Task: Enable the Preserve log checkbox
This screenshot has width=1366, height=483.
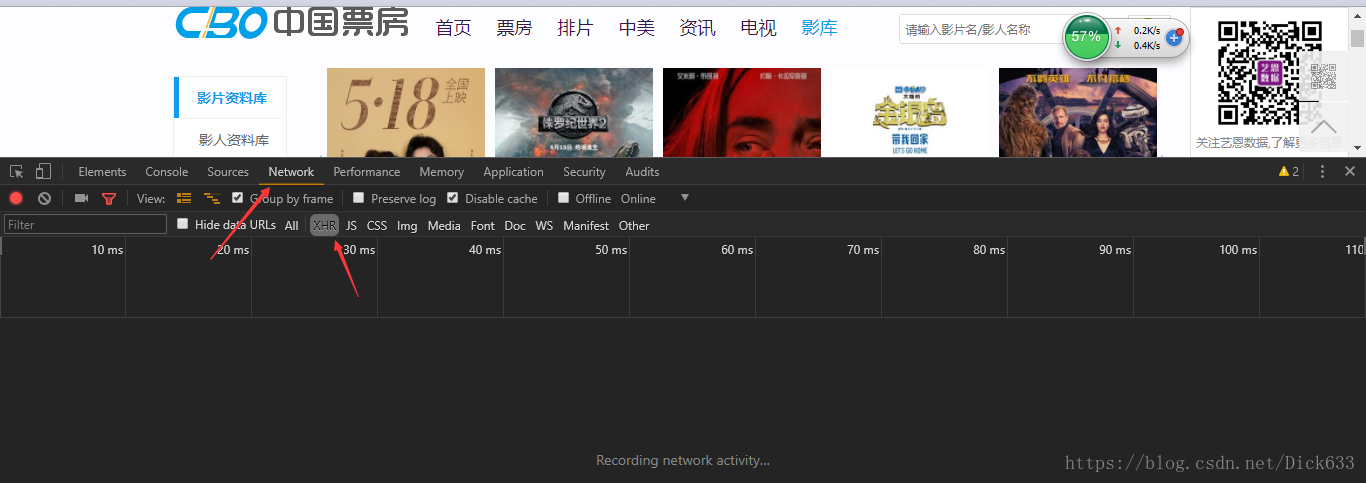Action: 359,198
